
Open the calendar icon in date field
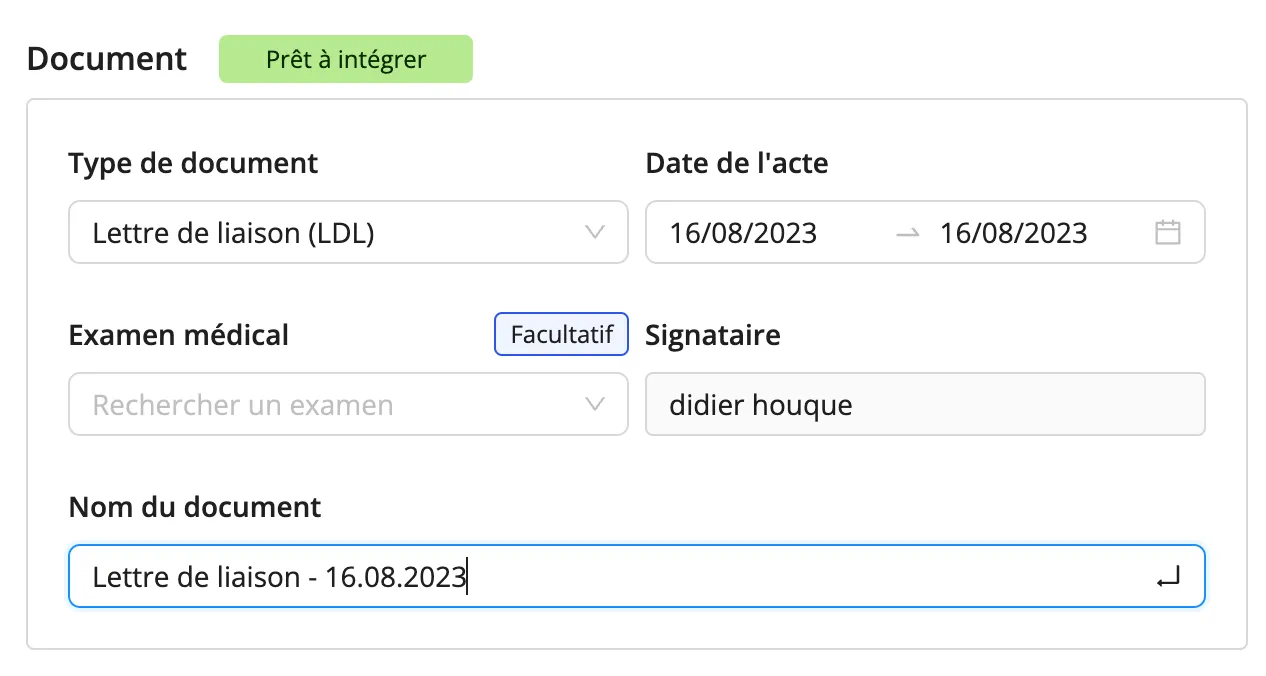pos(1168,233)
